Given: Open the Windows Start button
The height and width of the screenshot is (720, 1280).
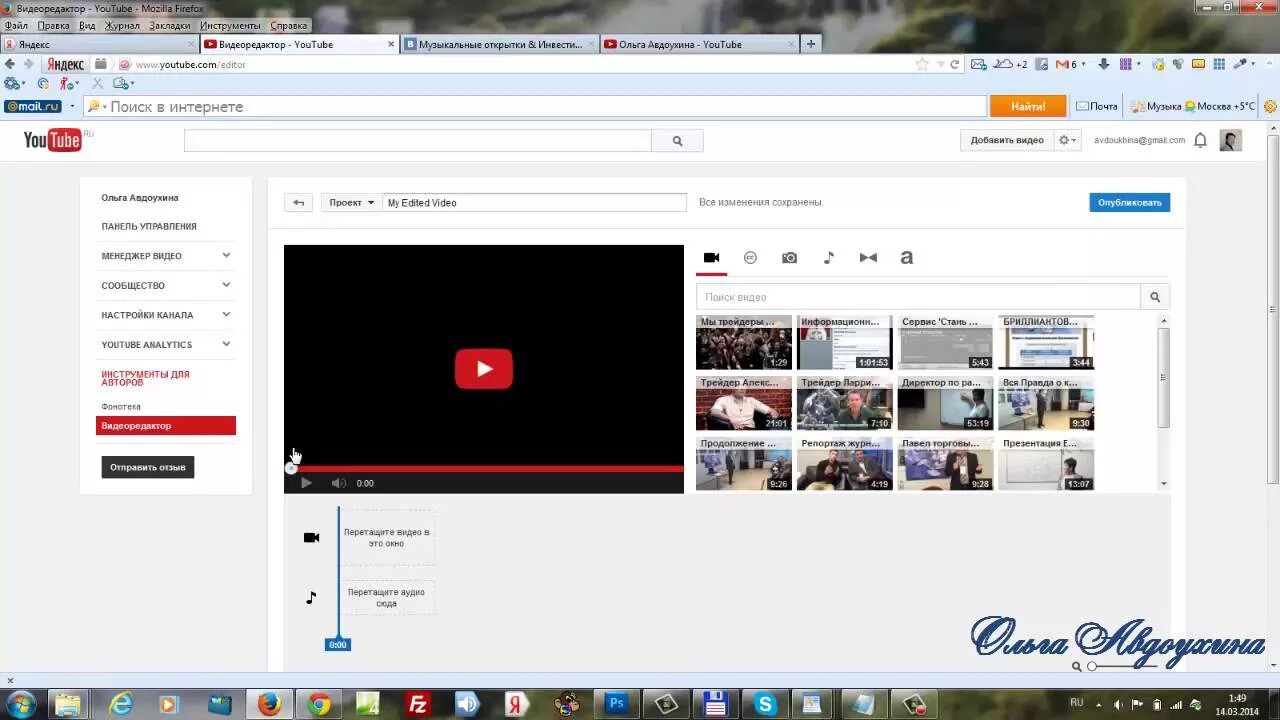Looking at the screenshot, I should [19, 703].
